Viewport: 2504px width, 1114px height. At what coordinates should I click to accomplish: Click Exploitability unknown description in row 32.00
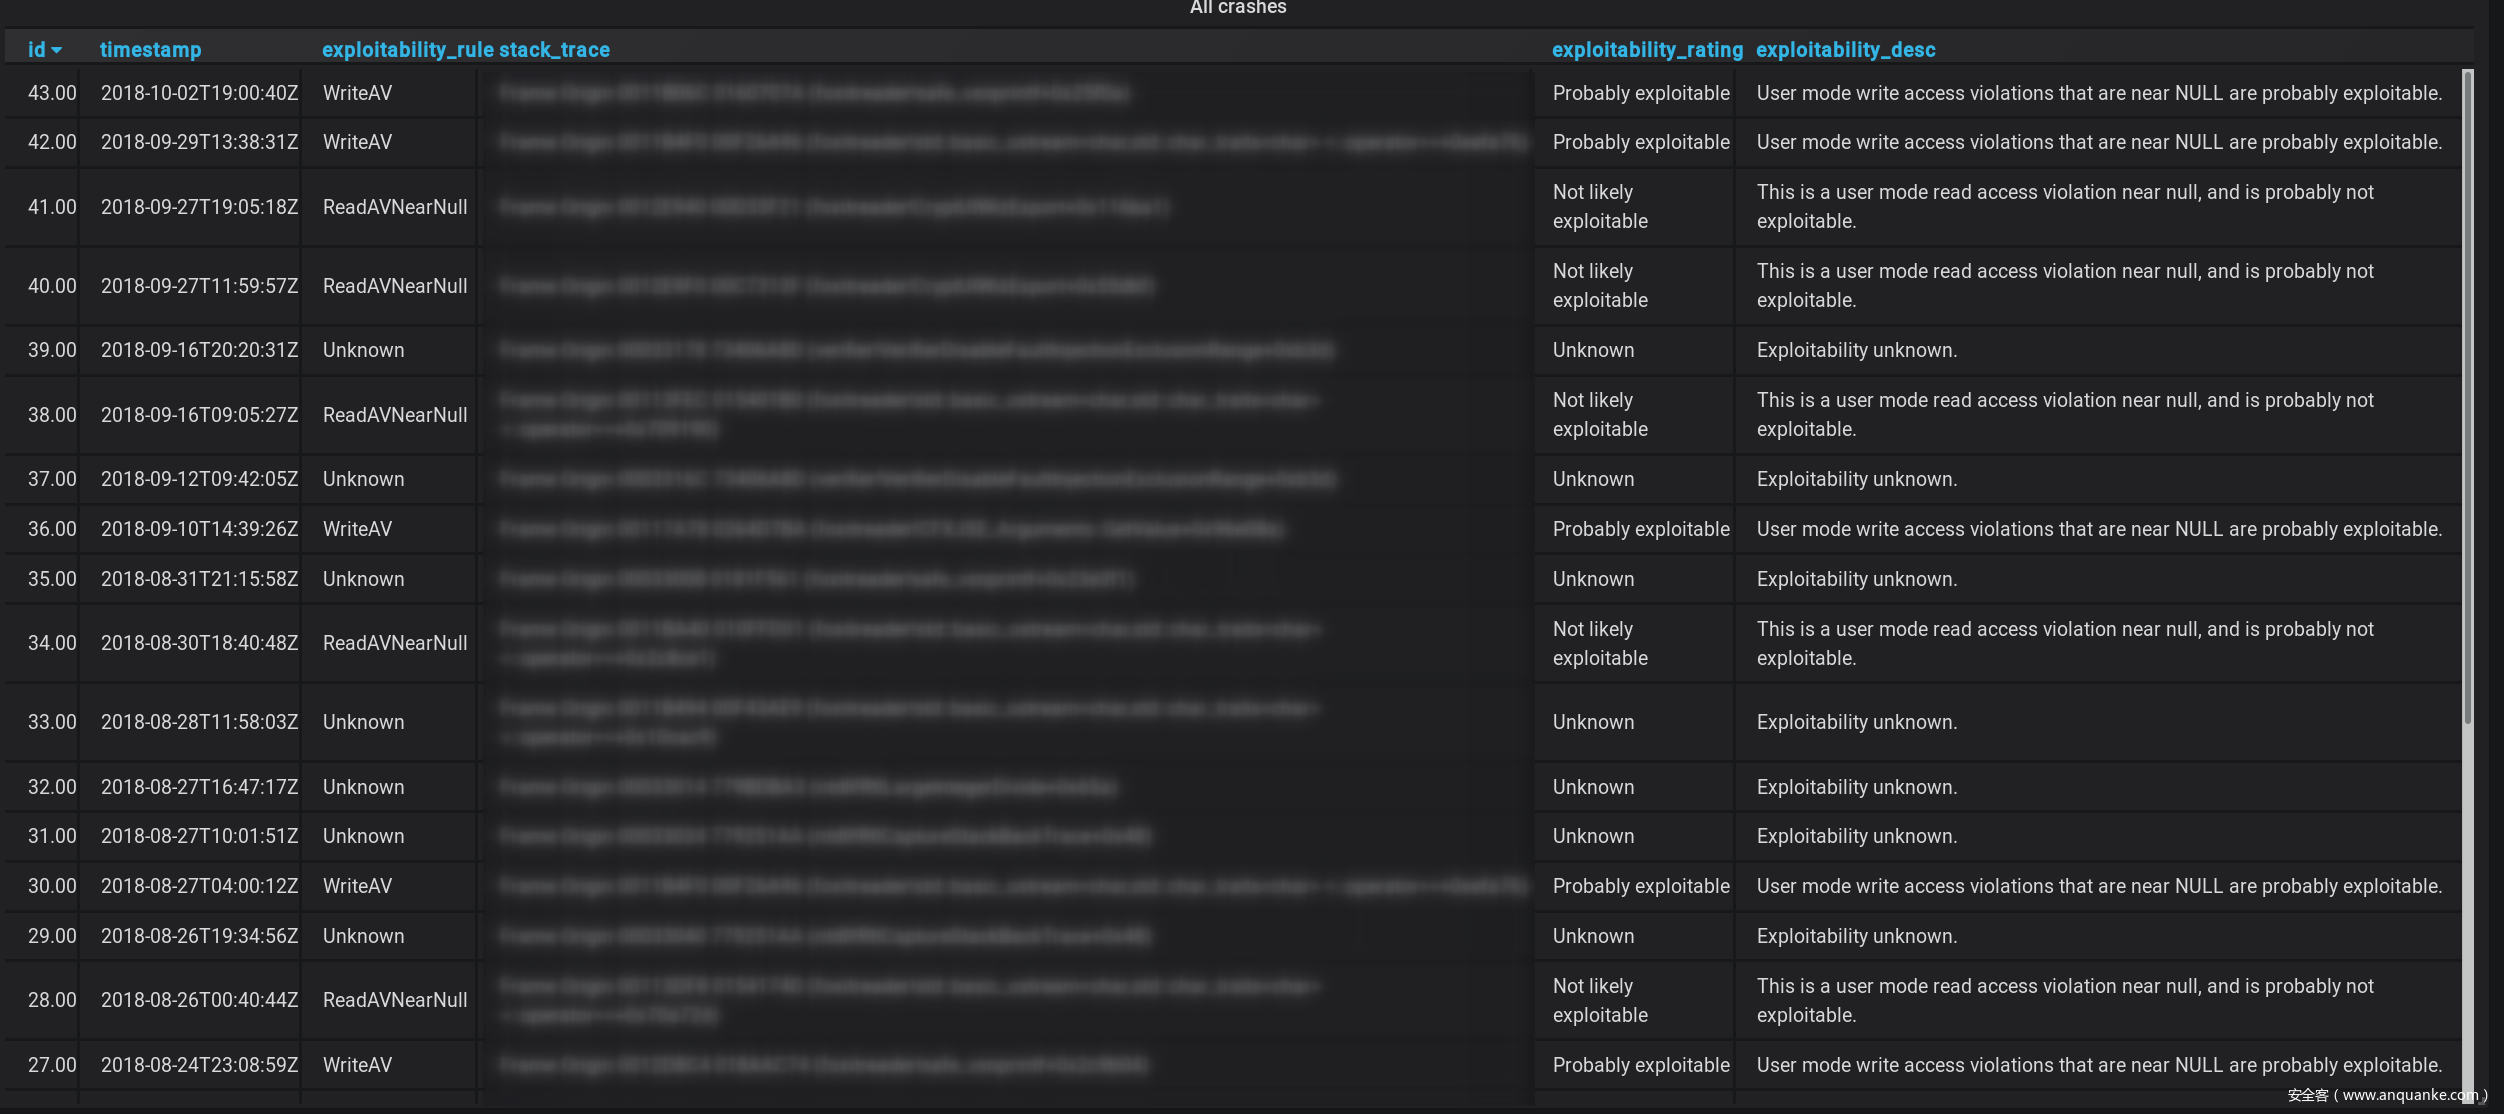coord(1856,787)
